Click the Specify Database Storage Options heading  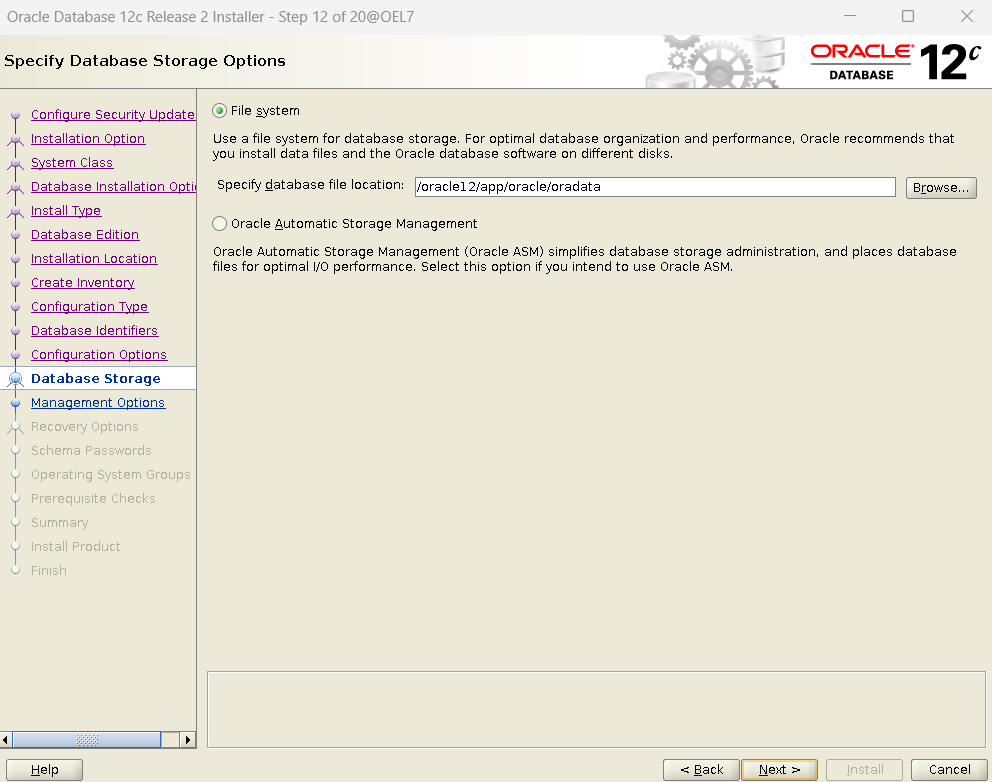tap(145, 61)
